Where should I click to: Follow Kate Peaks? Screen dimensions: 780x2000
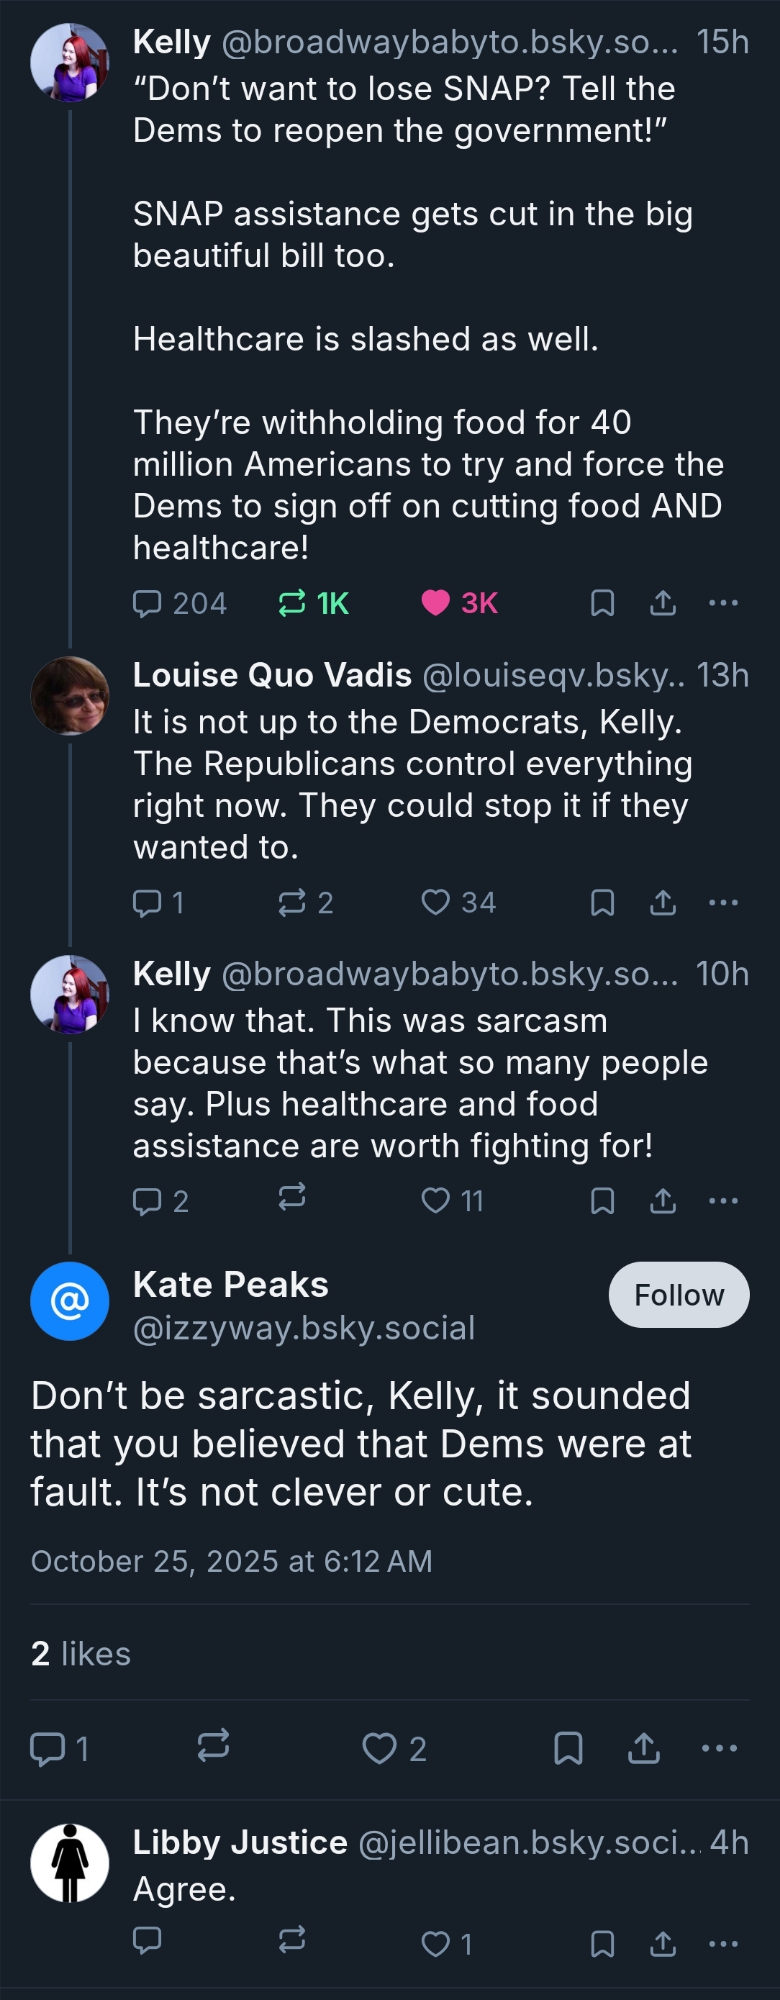coord(678,1295)
